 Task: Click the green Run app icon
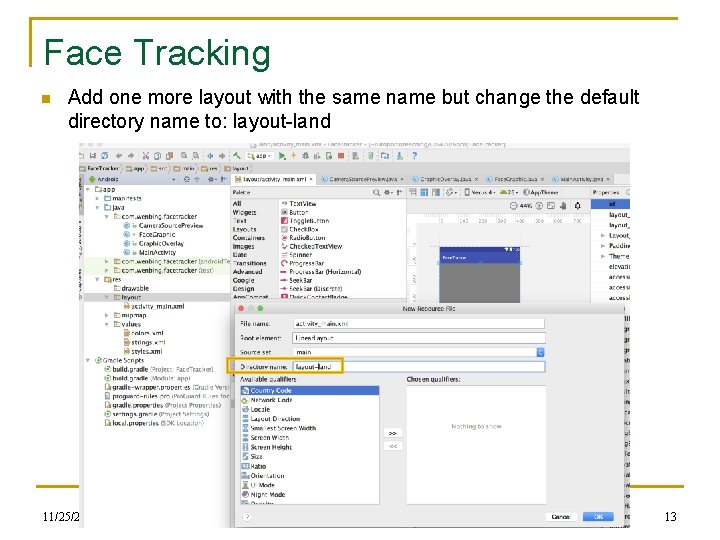(282, 156)
